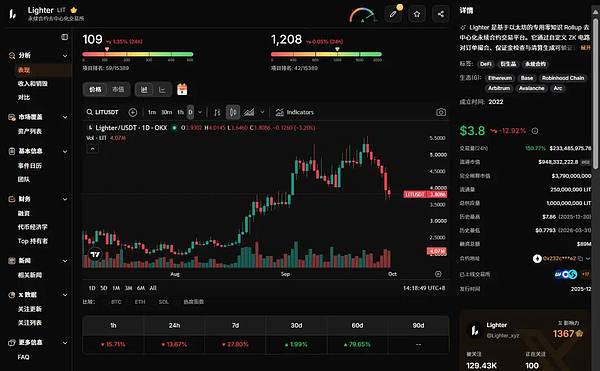Screen dimensions: 600x371
Task: Open the chart style dropdown arrow
Action: [262, 112]
